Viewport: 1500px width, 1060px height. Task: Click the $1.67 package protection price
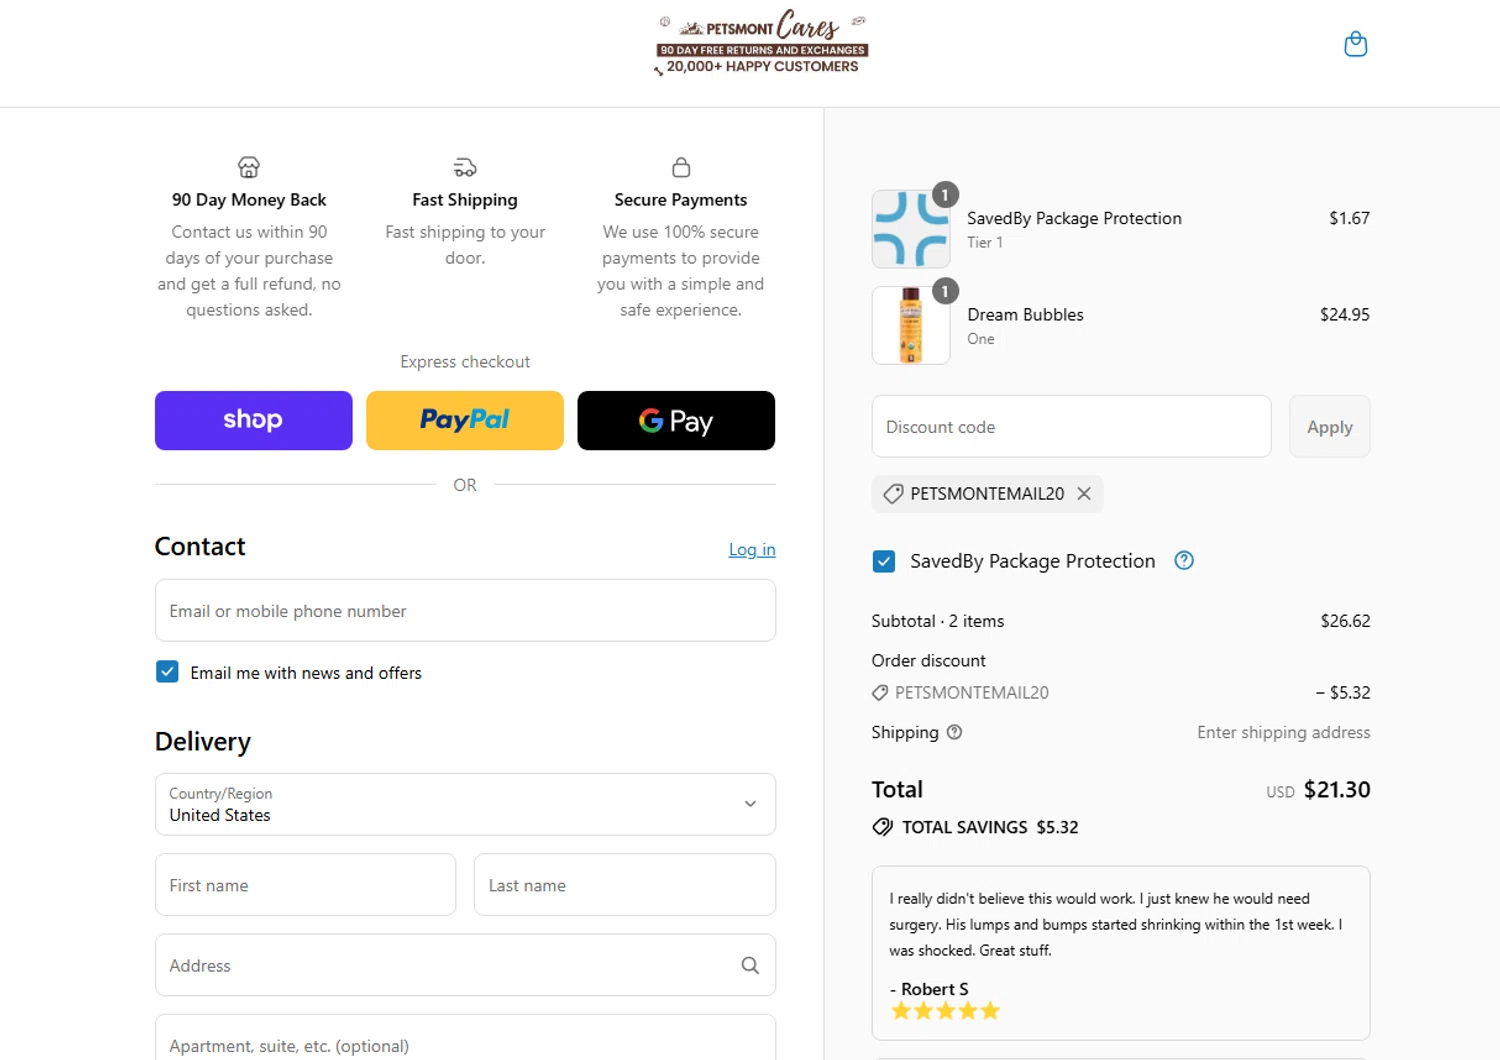1349,218
